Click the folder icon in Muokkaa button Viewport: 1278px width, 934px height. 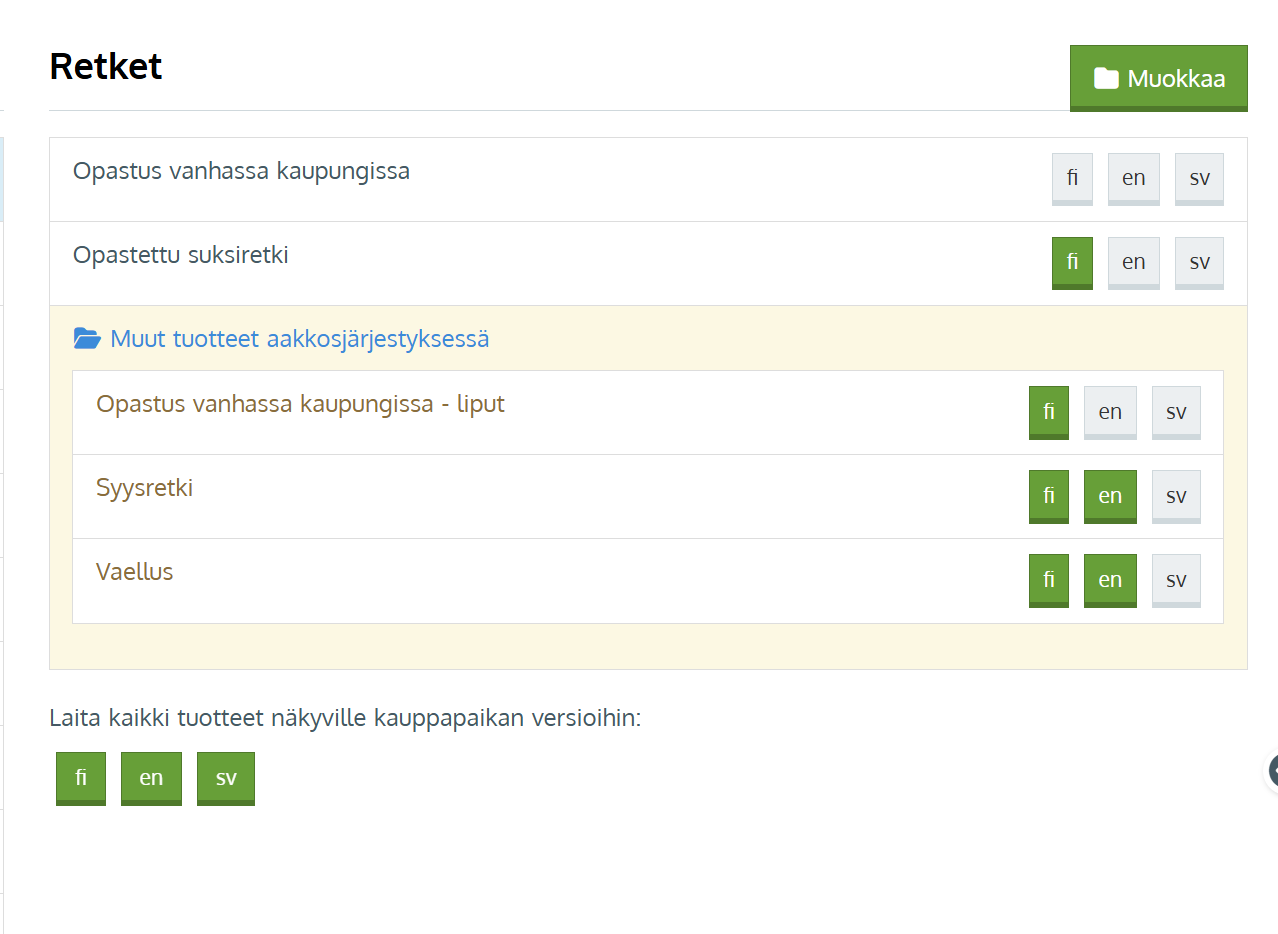point(1105,78)
